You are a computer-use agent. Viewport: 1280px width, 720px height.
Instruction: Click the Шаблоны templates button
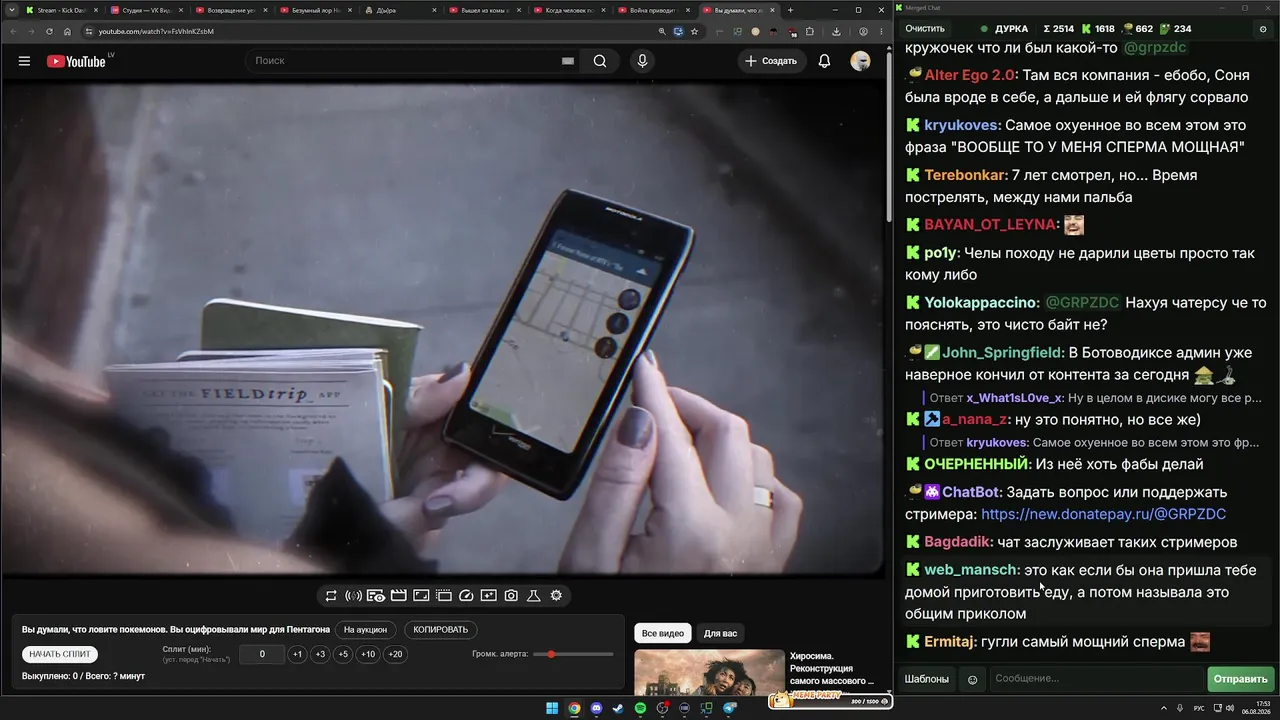pos(927,679)
